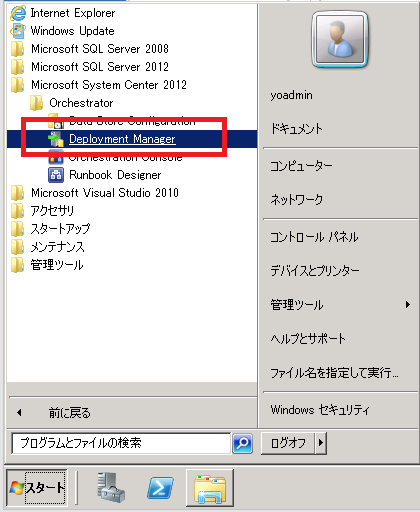Viewport: 420px width, 512px height.
Task: Open ファイル名を指定して実行
Action: point(334,373)
